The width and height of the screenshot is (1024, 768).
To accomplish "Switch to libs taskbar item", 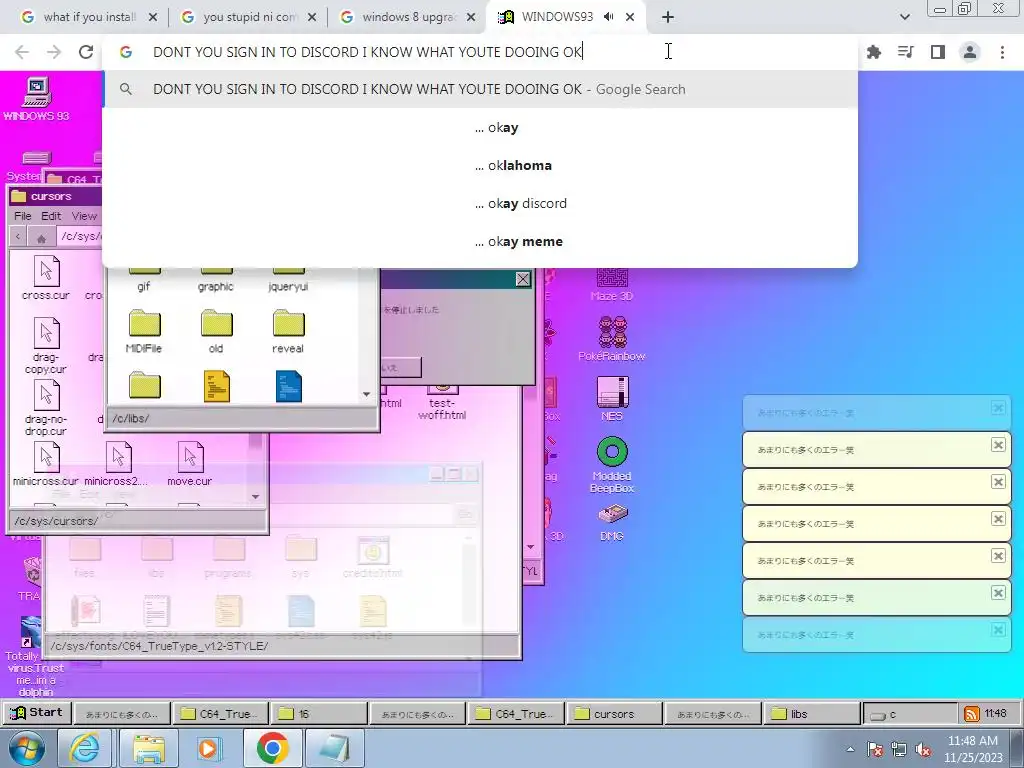I will [x=812, y=714].
